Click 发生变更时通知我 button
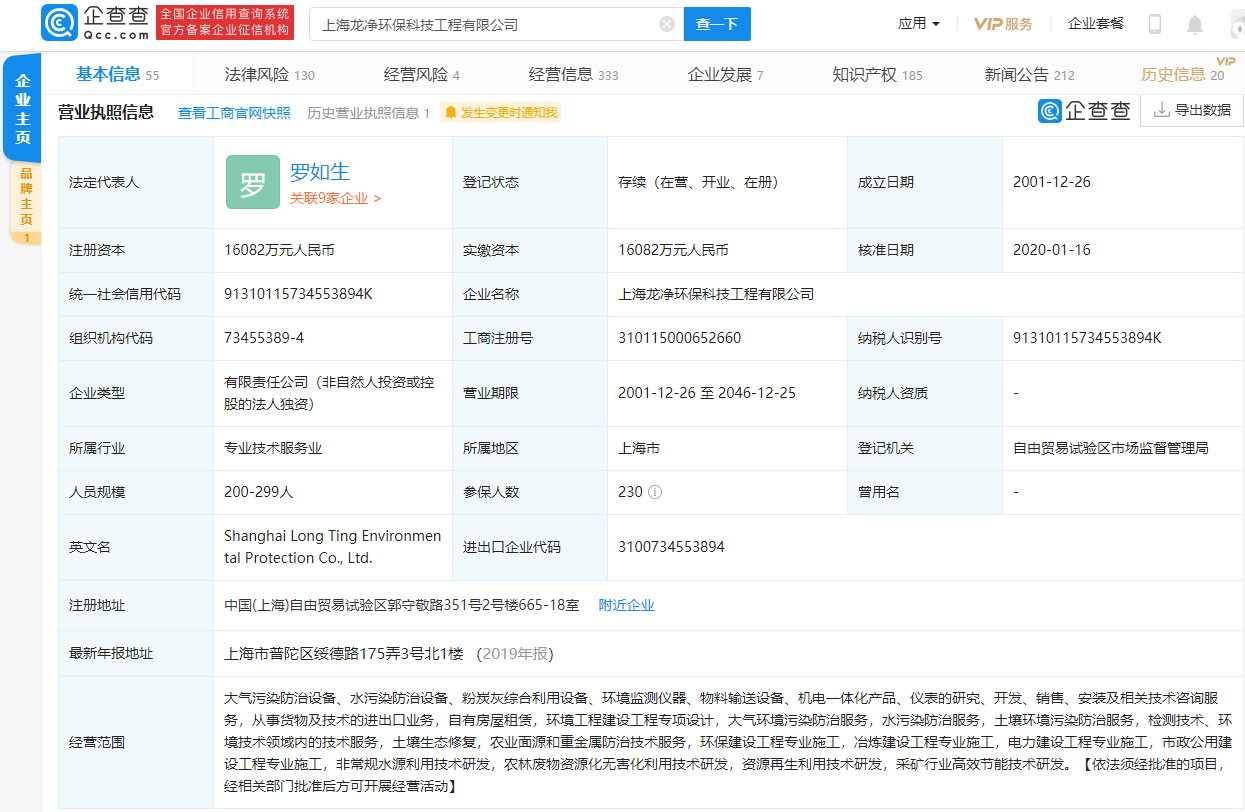 (x=501, y=113)
